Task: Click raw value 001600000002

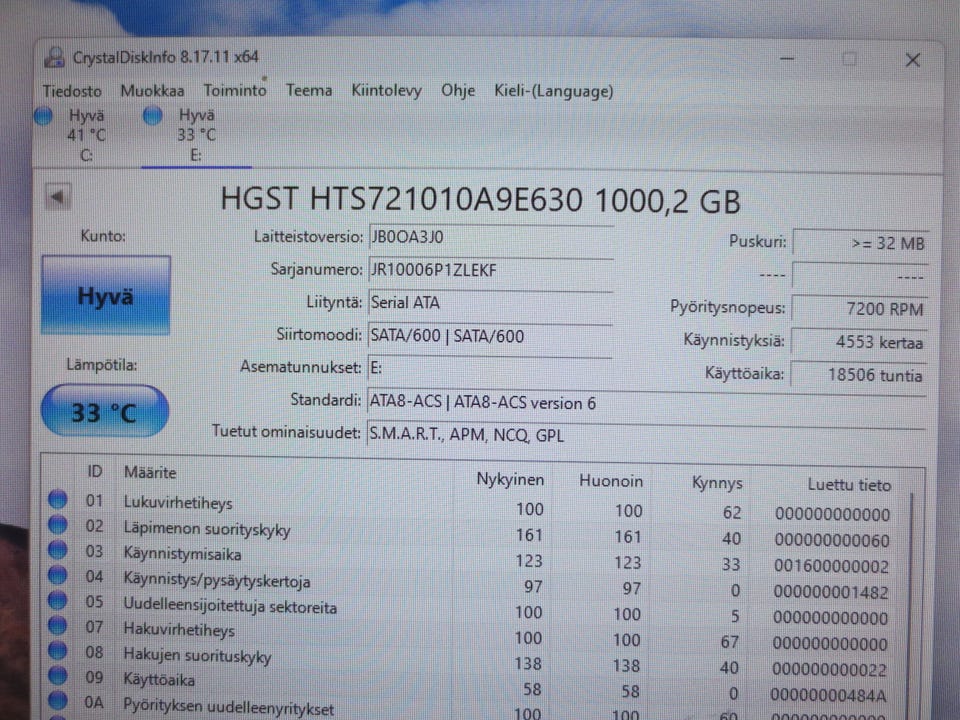Action: tap(831, 566)
